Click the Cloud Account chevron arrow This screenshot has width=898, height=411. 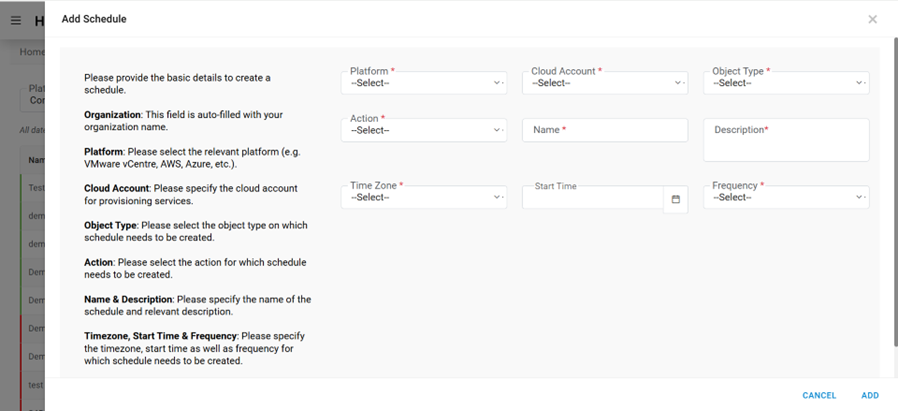679,84
